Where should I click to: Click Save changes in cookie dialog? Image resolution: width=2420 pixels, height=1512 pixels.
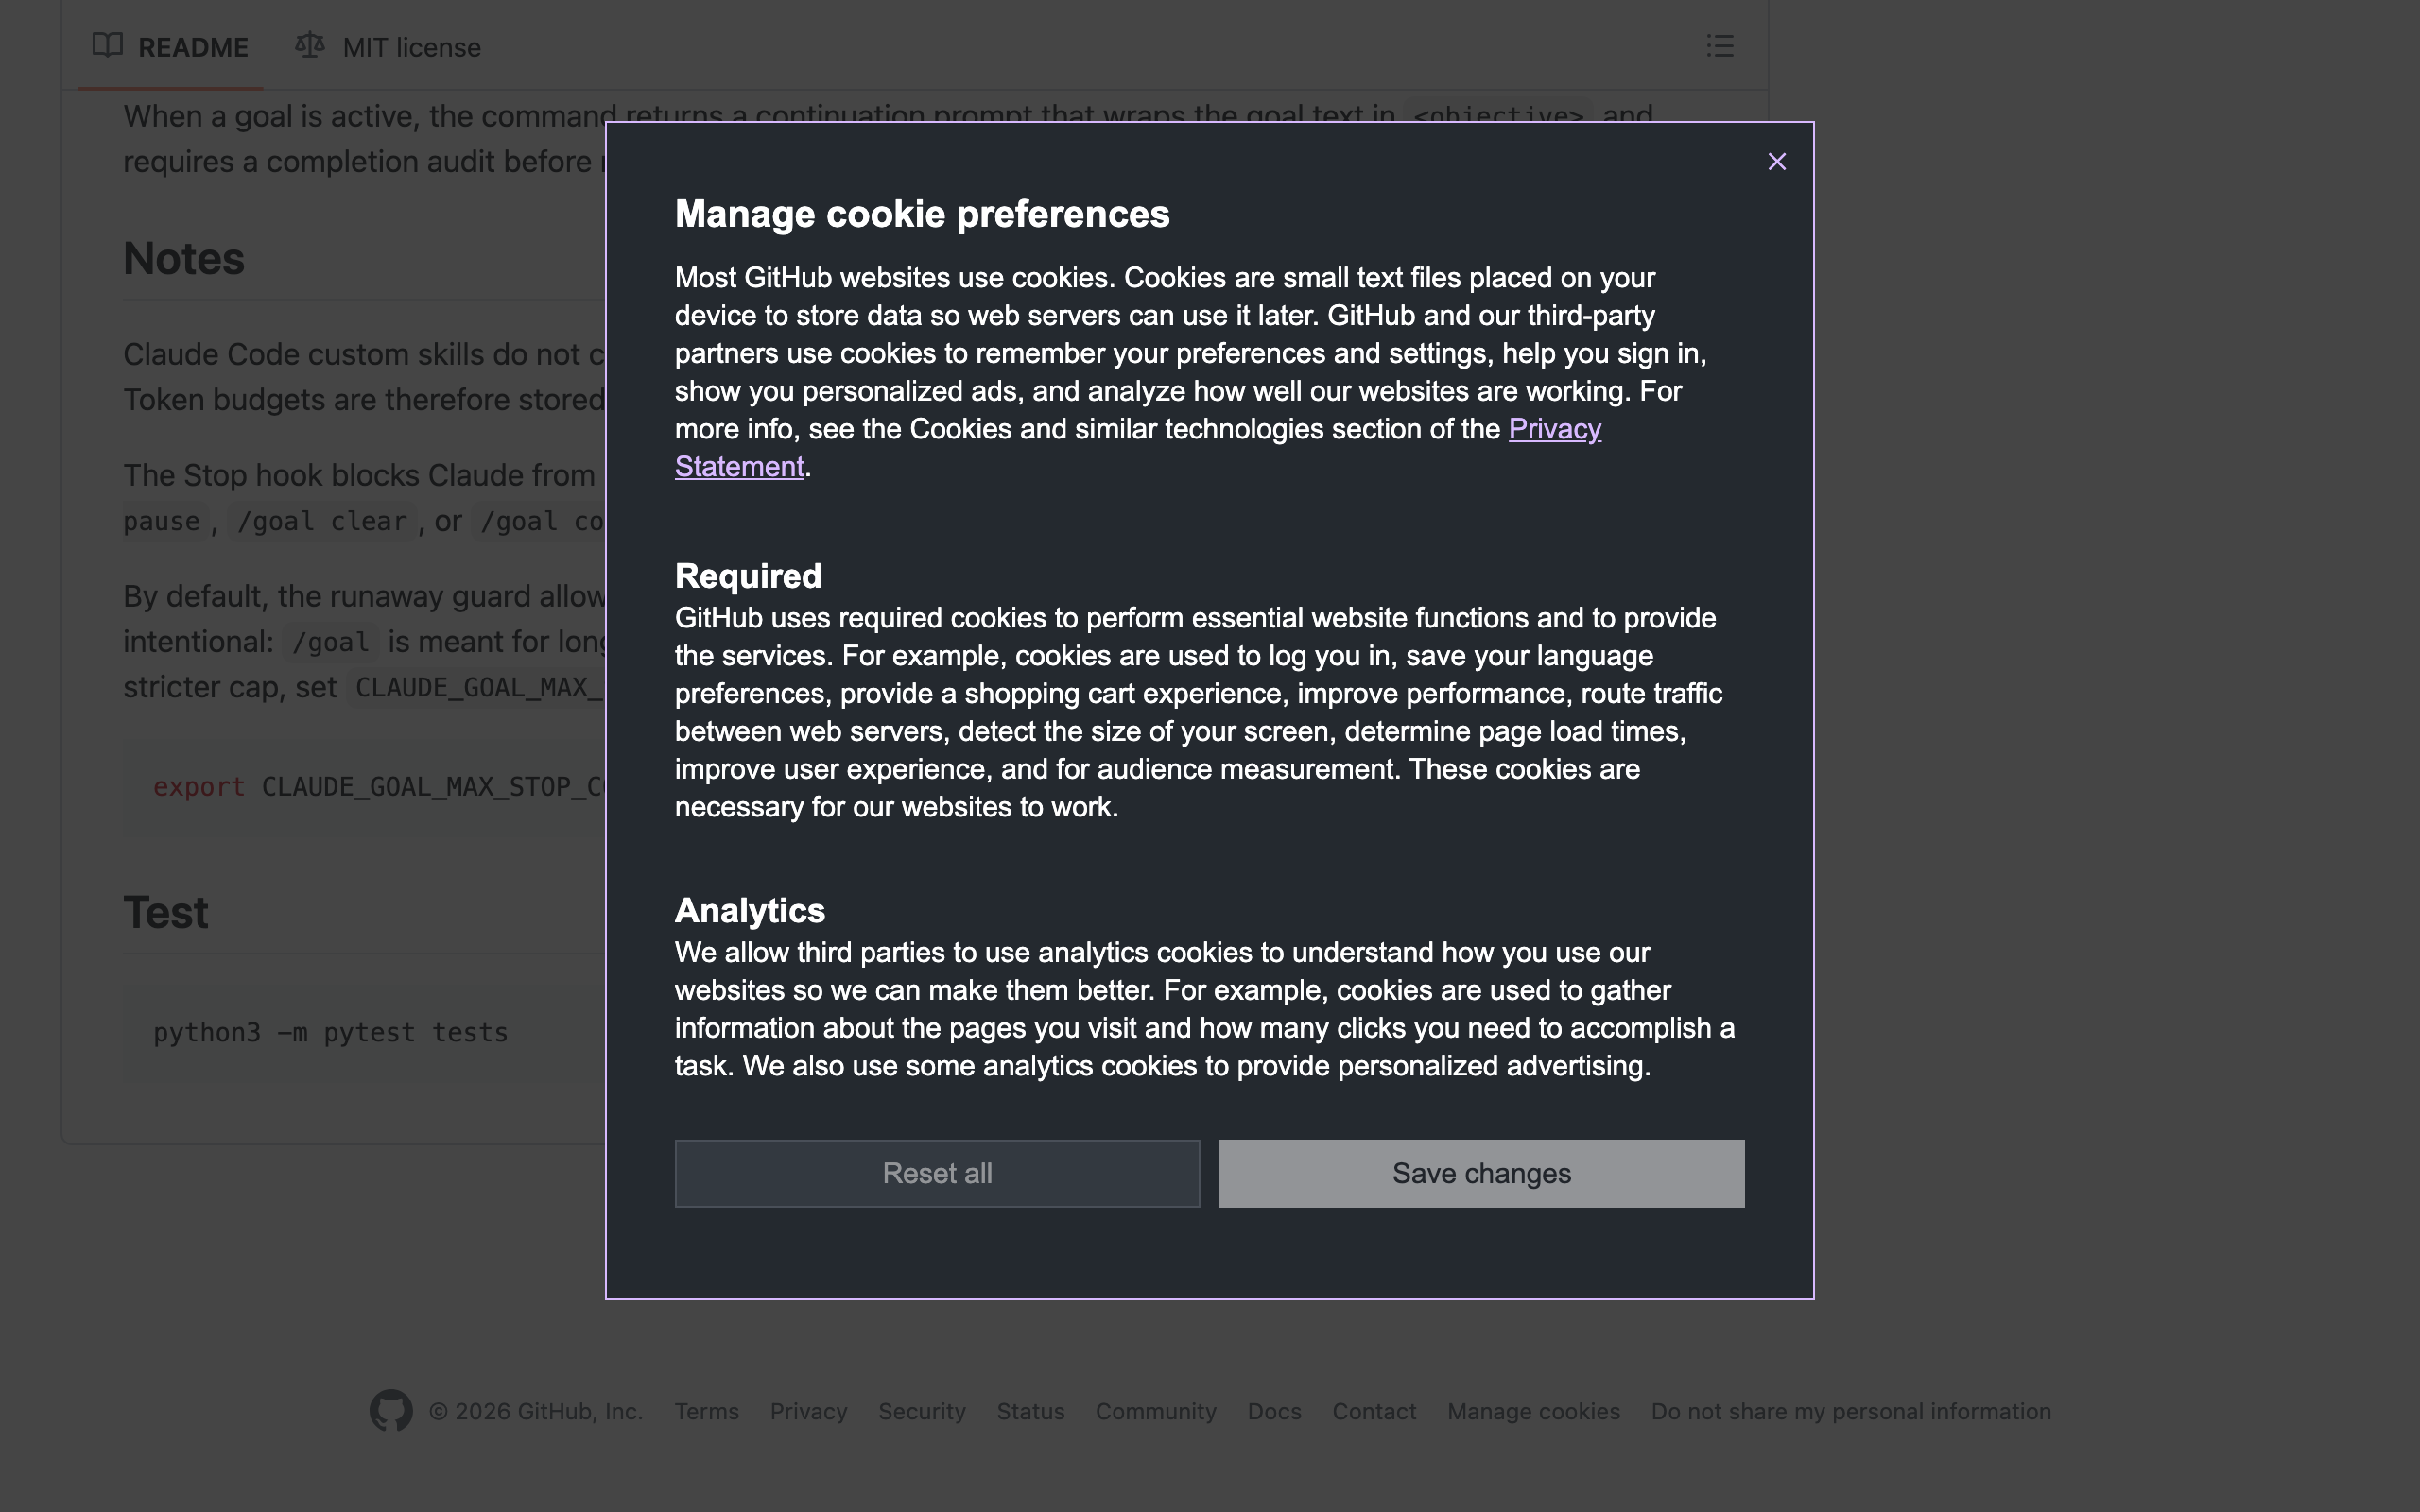point(1481,1173)
